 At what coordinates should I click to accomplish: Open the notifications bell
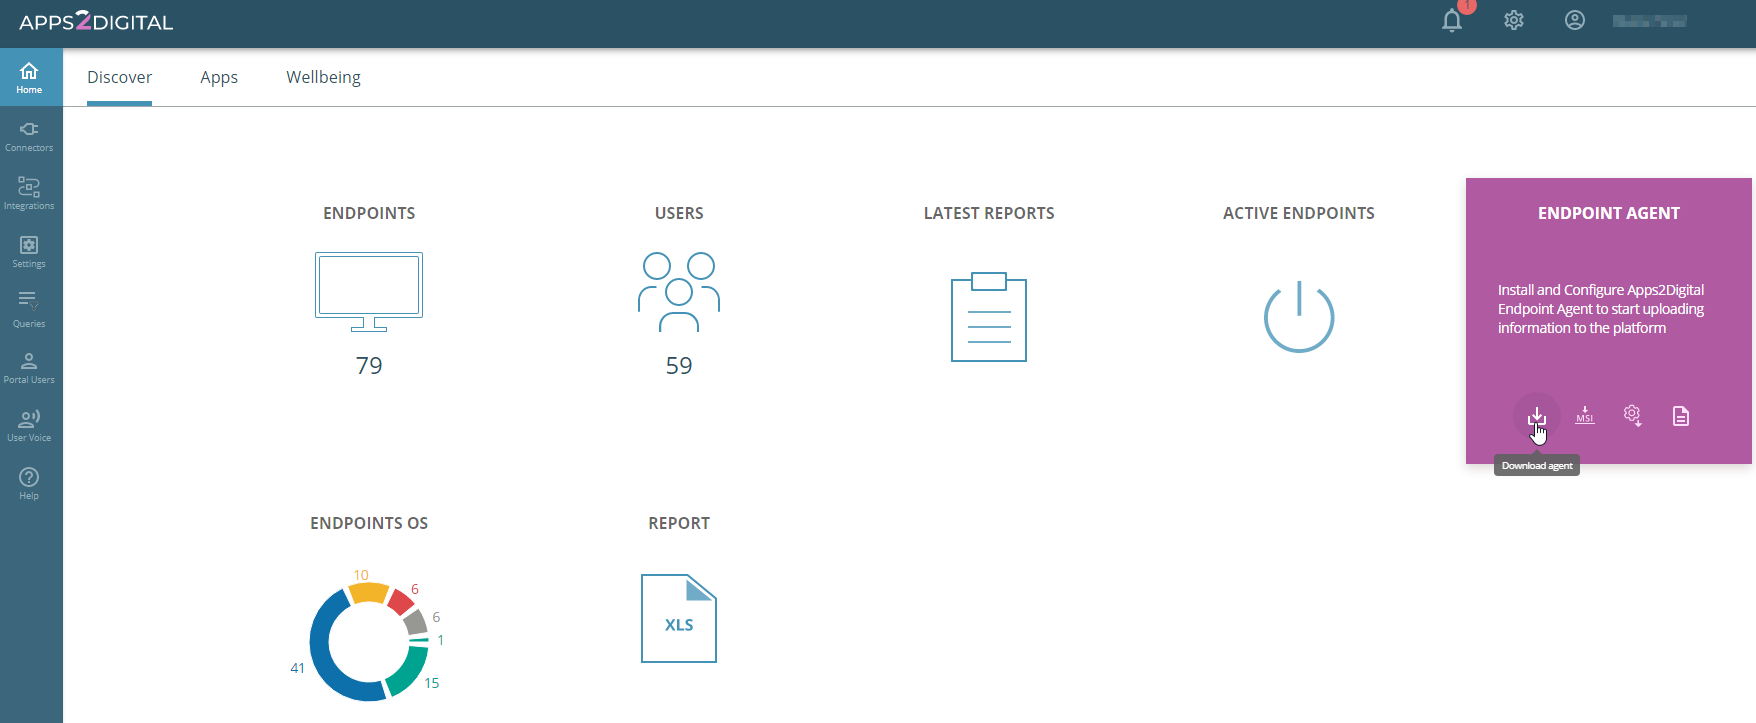coord(1452,21)
